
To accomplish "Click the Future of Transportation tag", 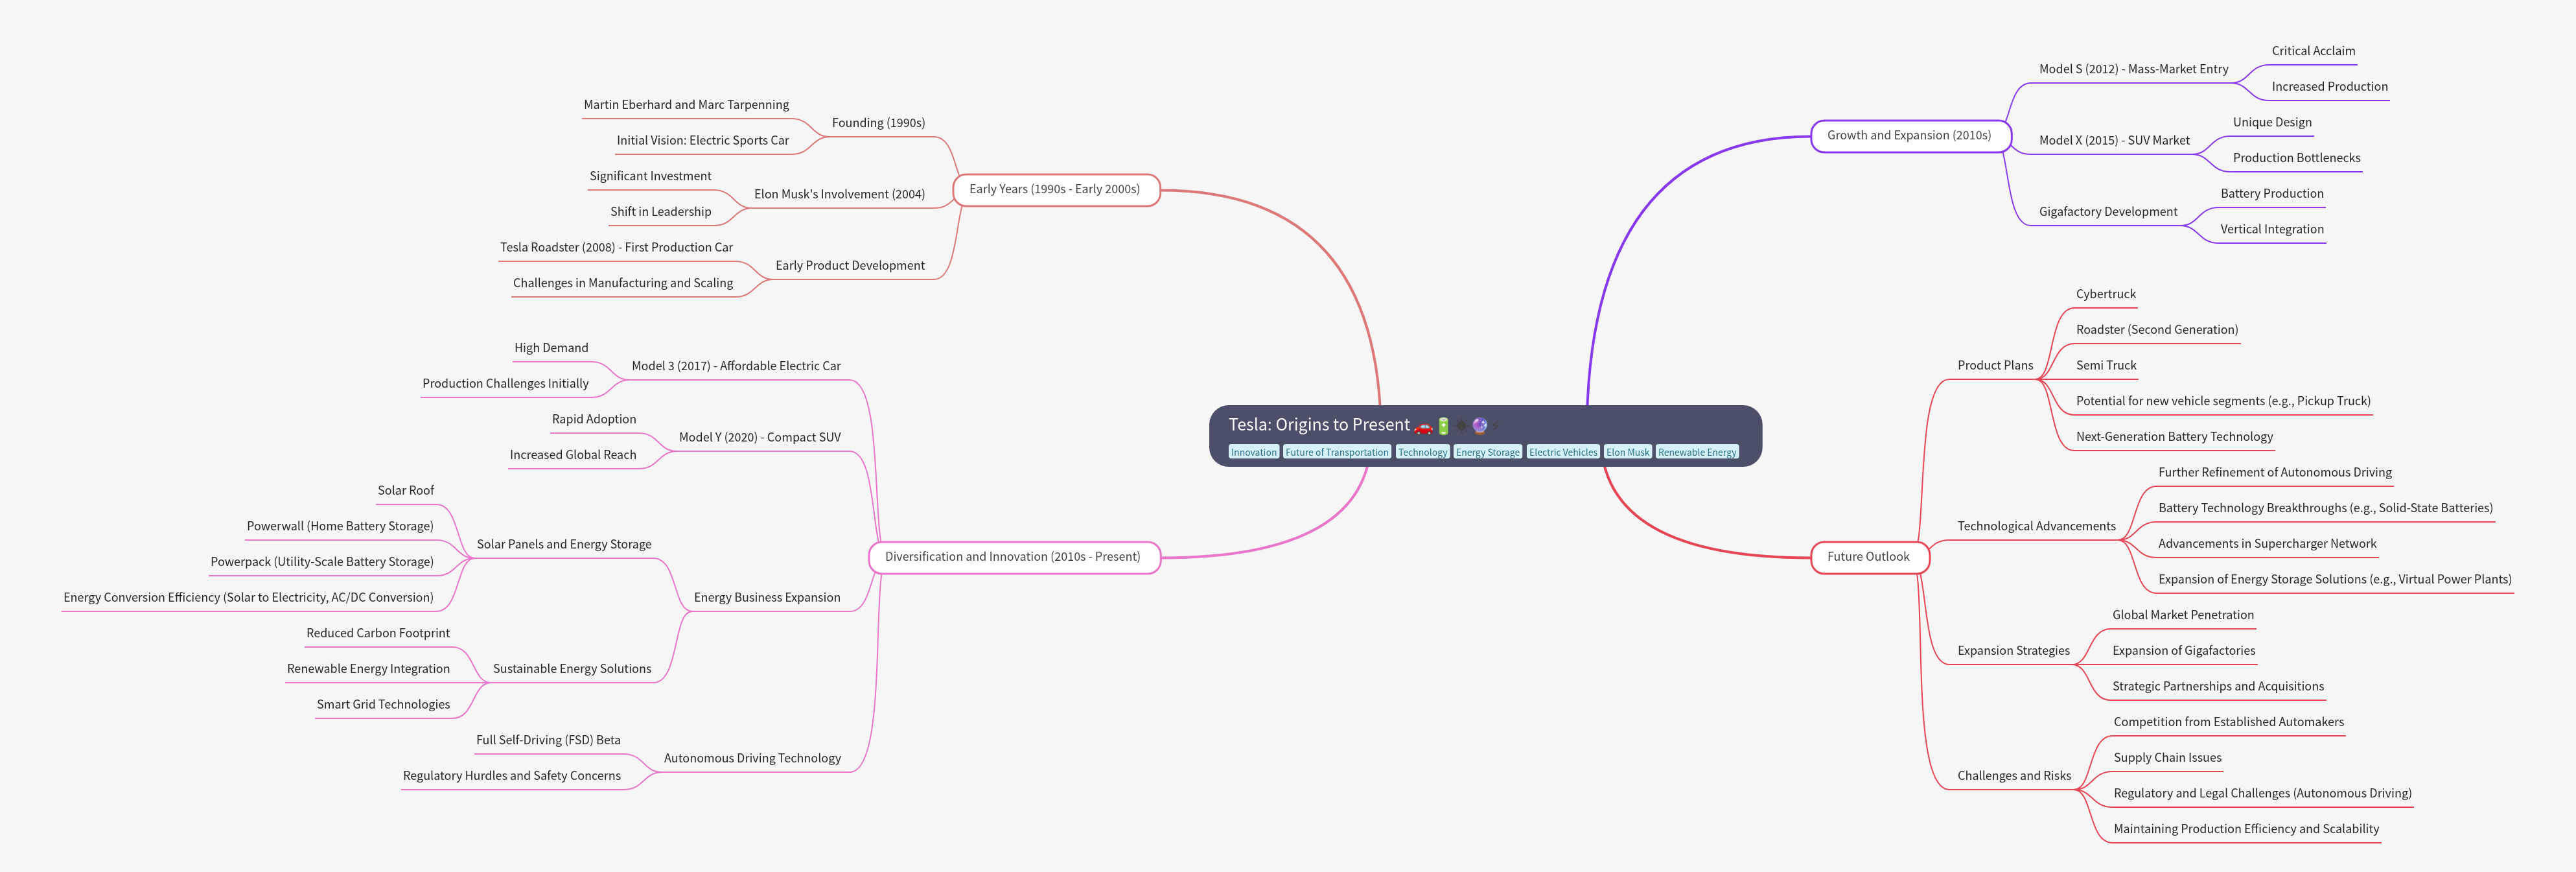I will (x=1337, y=452).
